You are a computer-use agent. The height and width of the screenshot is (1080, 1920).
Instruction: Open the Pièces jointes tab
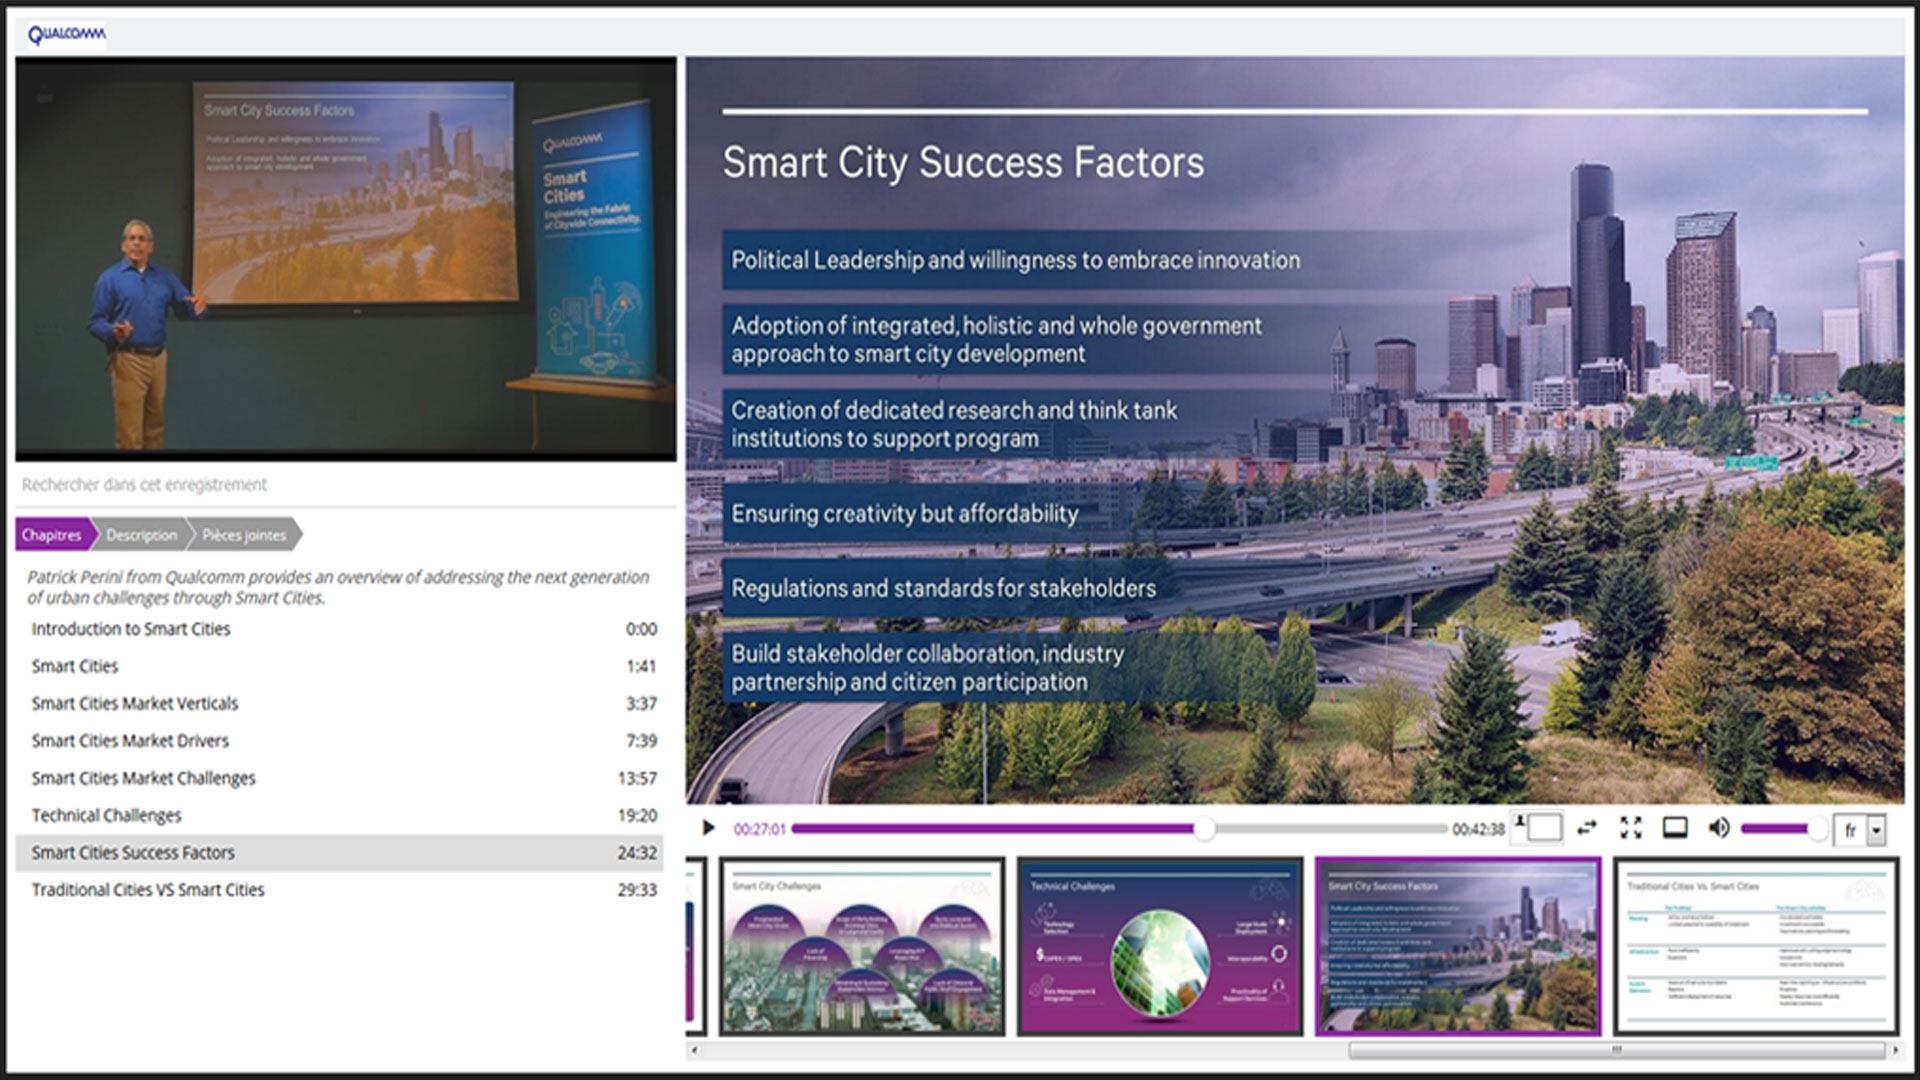(244, 535)
